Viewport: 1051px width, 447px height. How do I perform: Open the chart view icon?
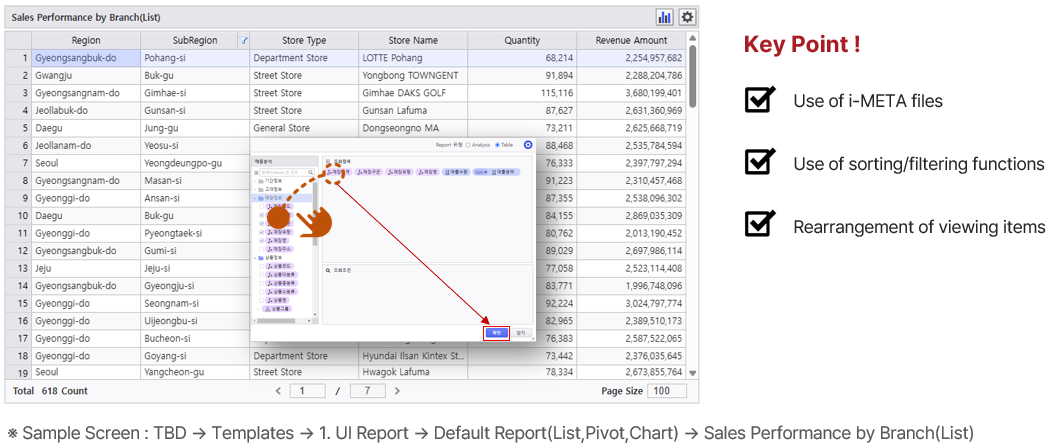(664, 17)
